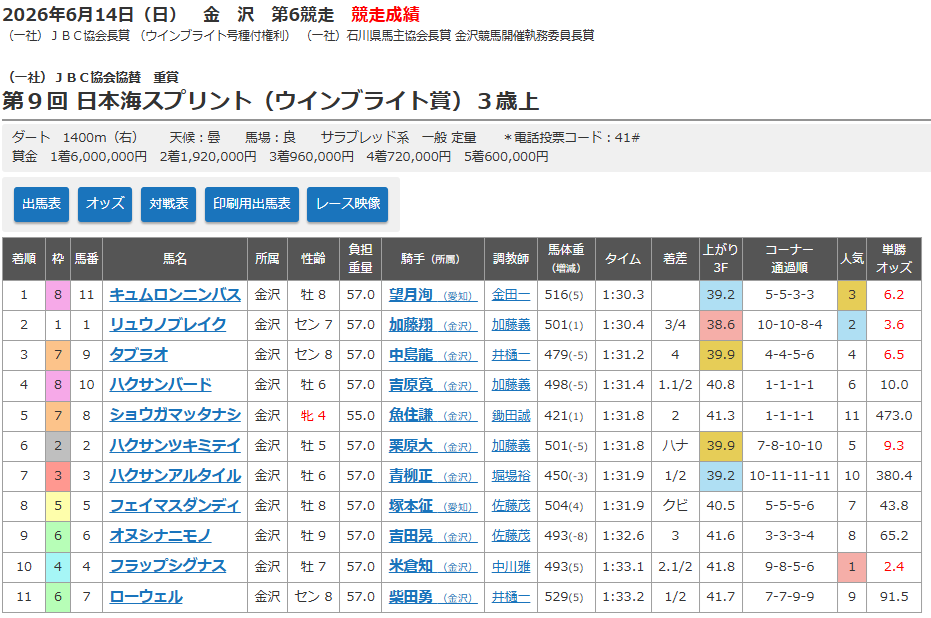Open horse link フェイマスダンディ

175,506
